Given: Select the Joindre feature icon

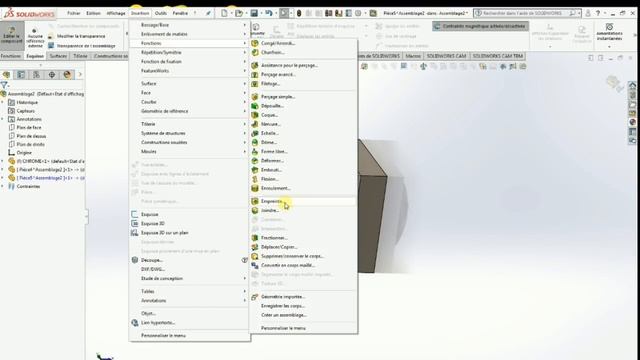Looking at the screenshot, I should [x=255, y=210].
